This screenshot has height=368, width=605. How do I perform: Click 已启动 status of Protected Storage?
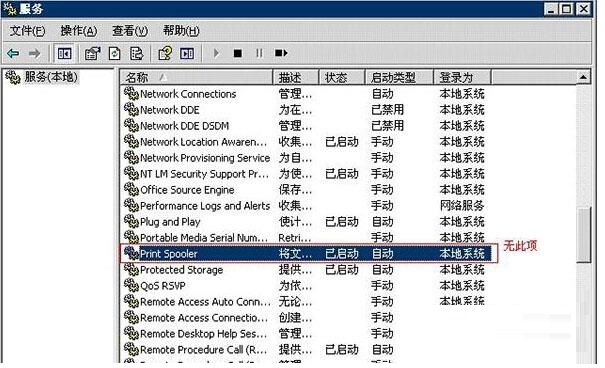(x=341, y=270)
